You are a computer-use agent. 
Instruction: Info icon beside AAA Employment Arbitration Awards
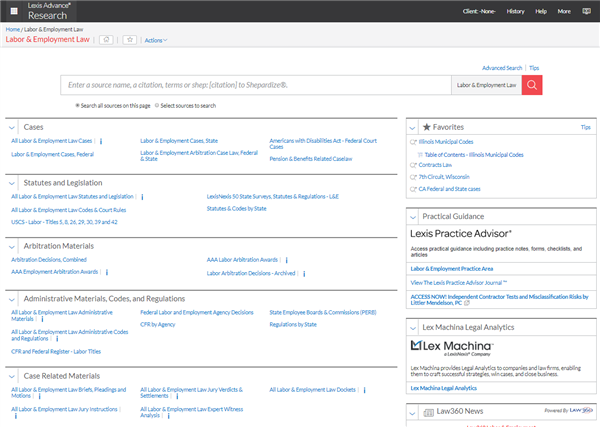107,272
